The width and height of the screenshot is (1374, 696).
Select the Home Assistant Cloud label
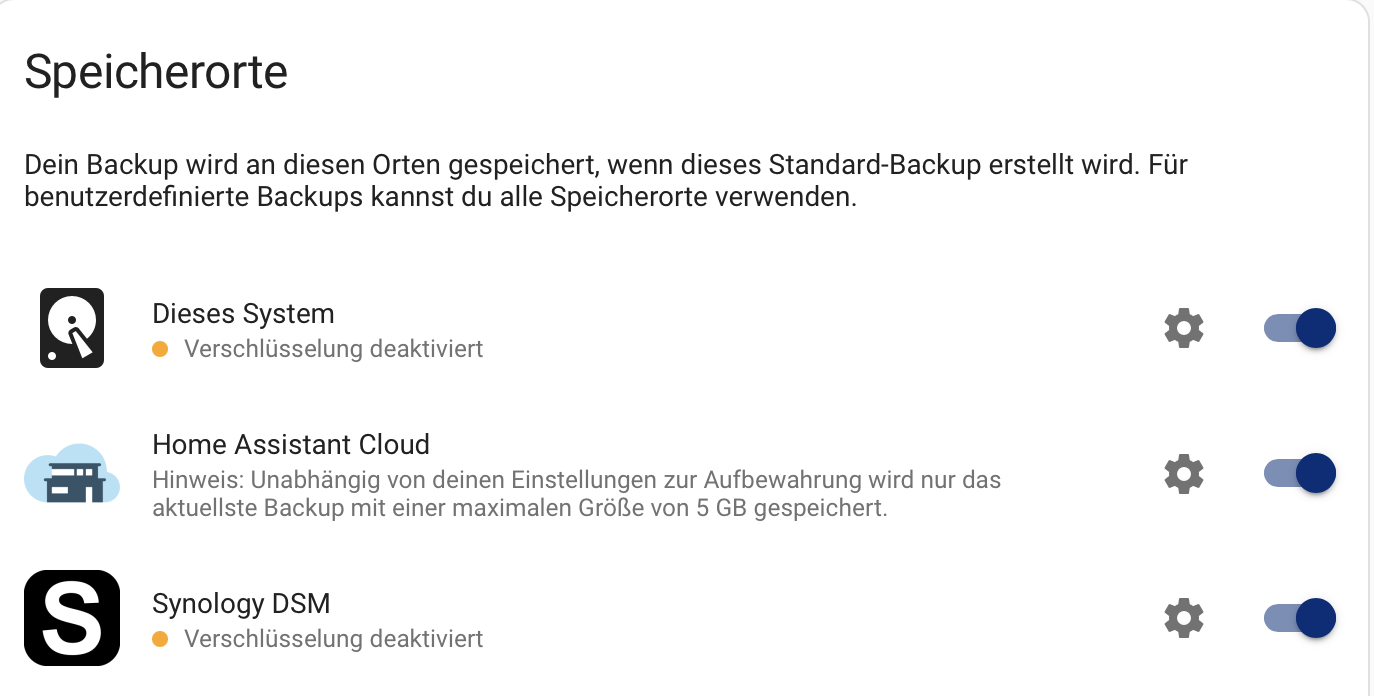click(x=291, y=444)
